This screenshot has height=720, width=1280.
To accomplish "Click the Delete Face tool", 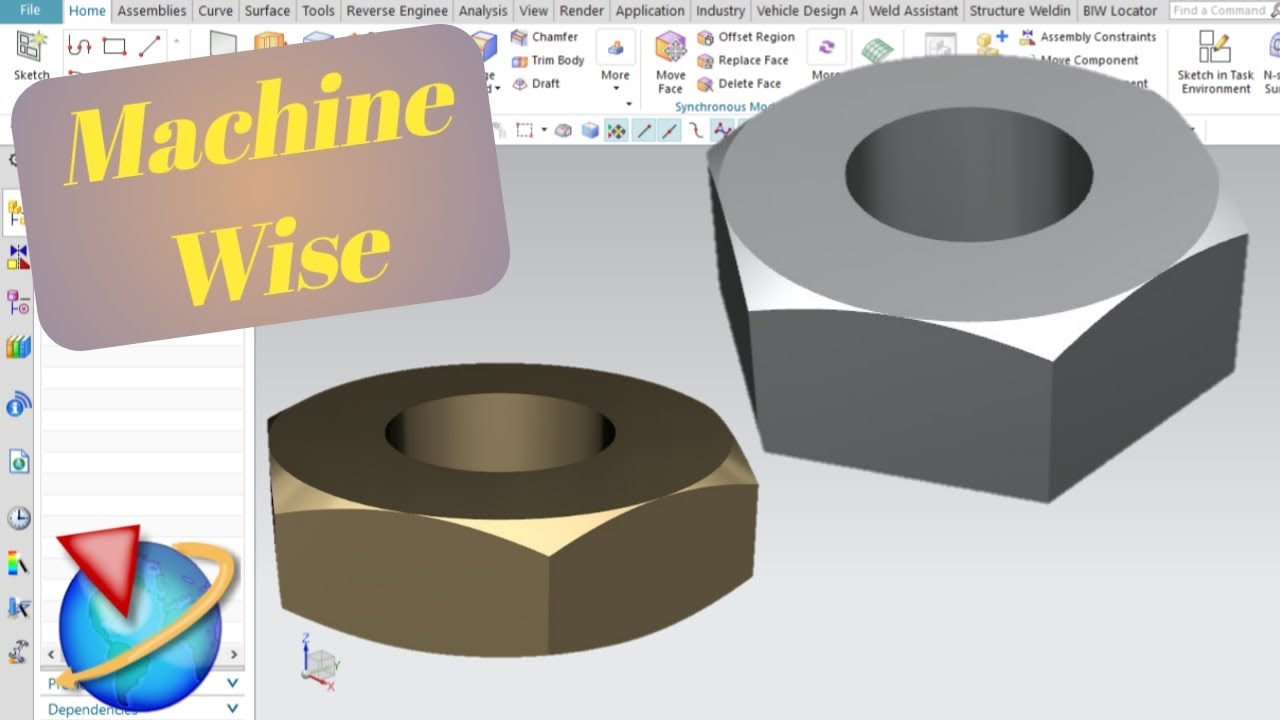I will (x=739, y=84).
